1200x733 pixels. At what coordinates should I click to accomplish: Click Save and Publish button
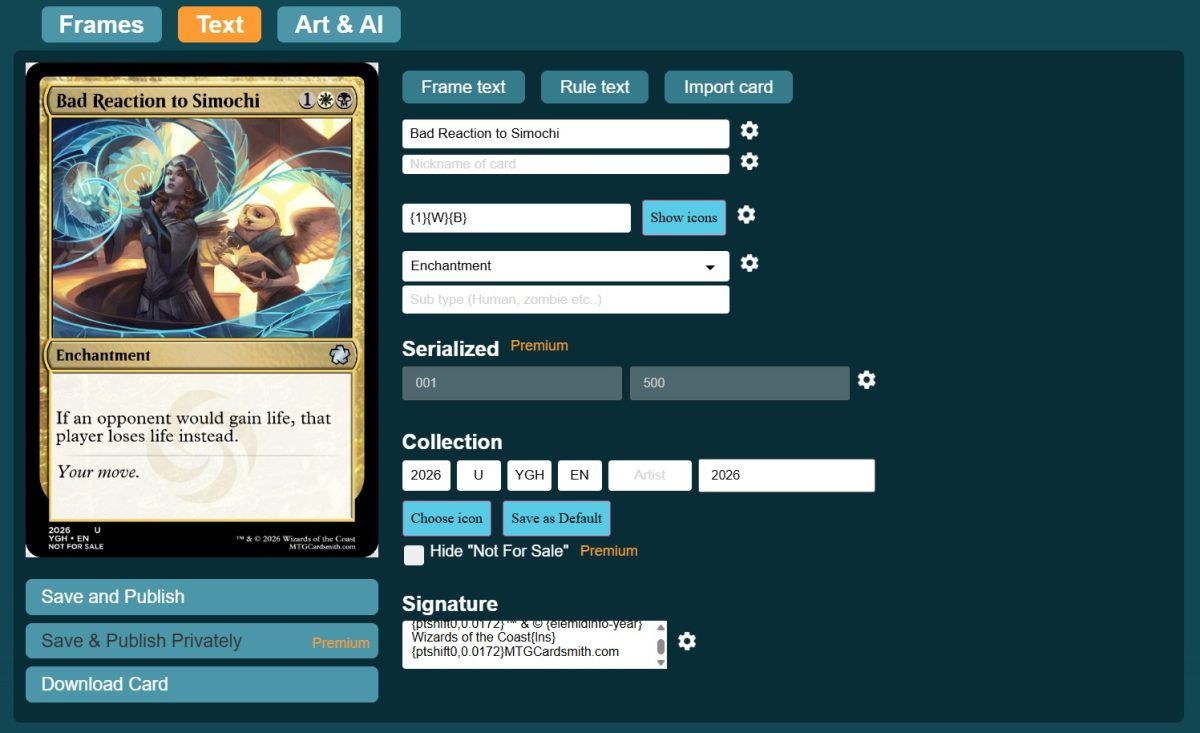[x=202, y=597]
